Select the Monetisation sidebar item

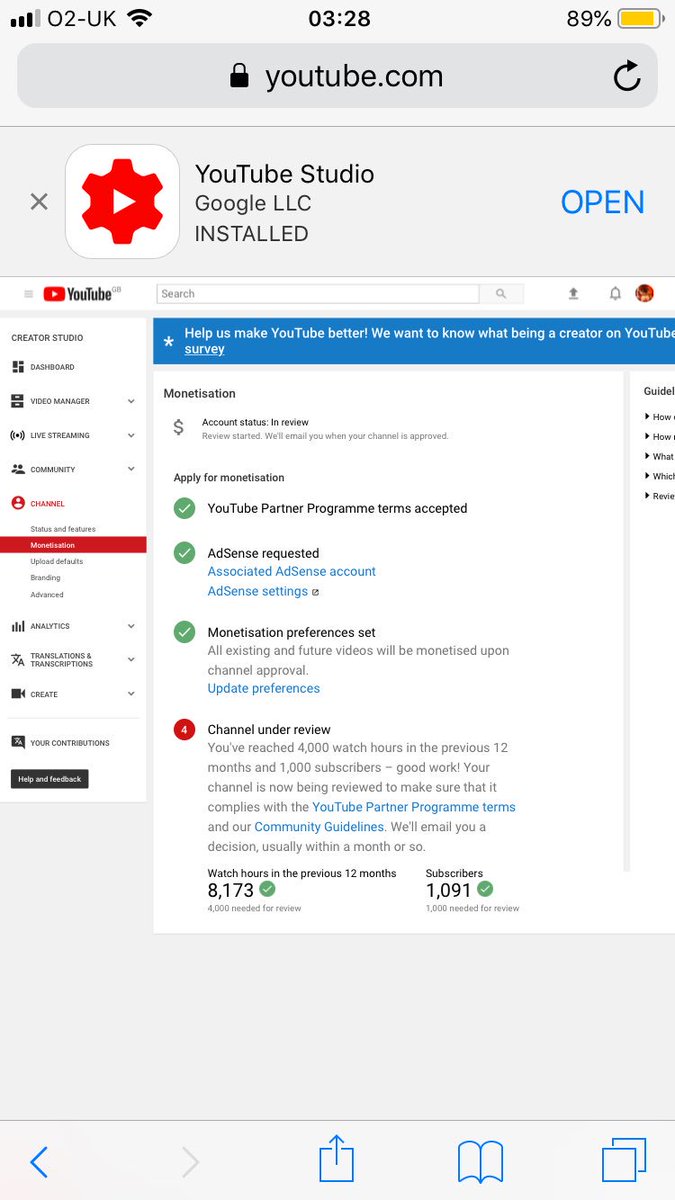click(x=73, y=545)
